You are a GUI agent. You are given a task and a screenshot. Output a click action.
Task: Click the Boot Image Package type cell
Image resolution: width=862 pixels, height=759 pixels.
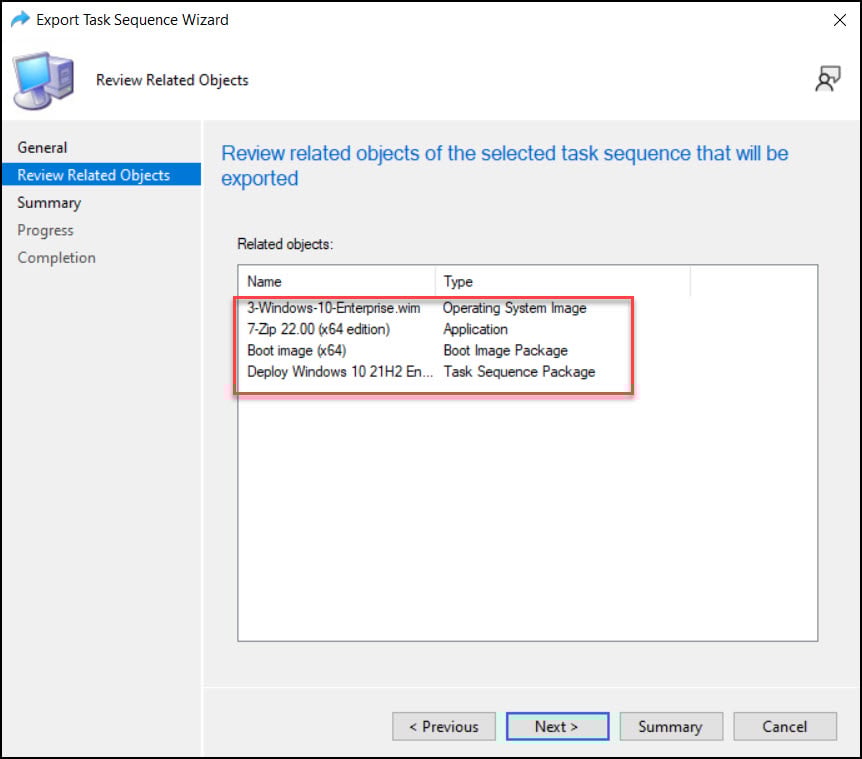(505, 351)
